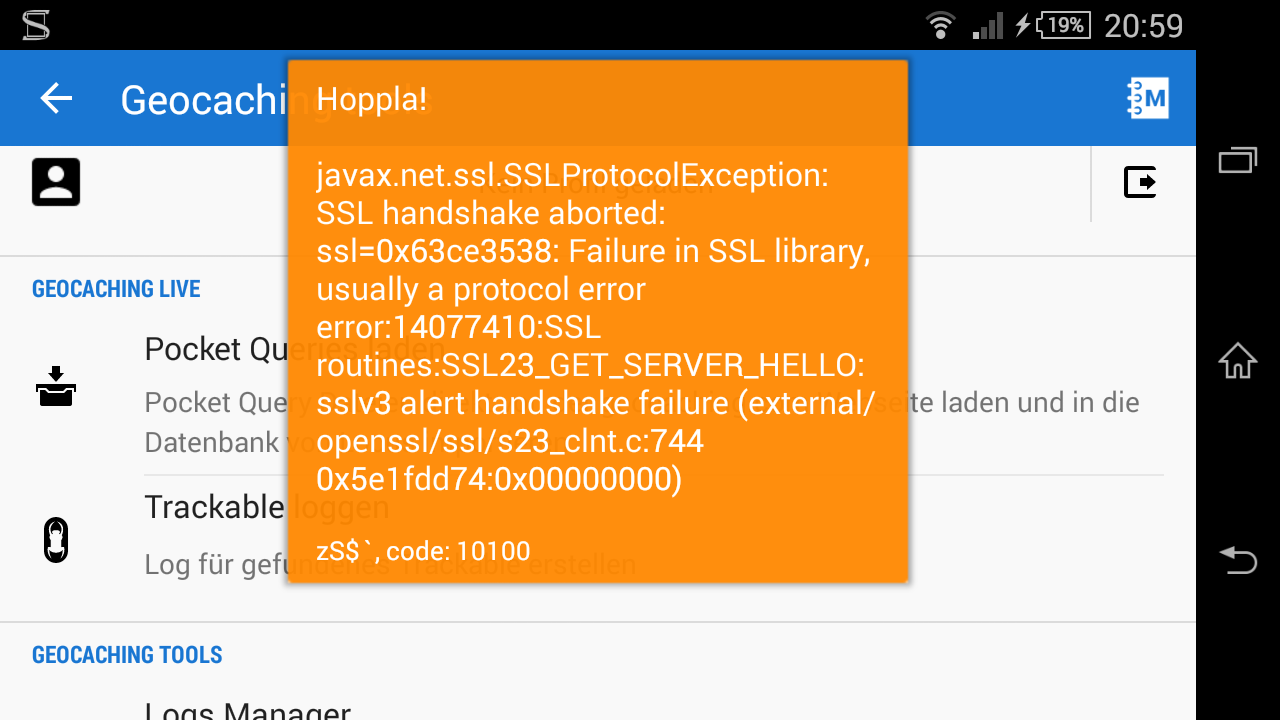Viewport: 1280px width, 720px height.
Task: Open the notebook M icon in the toolbar
Action: 1147,98
